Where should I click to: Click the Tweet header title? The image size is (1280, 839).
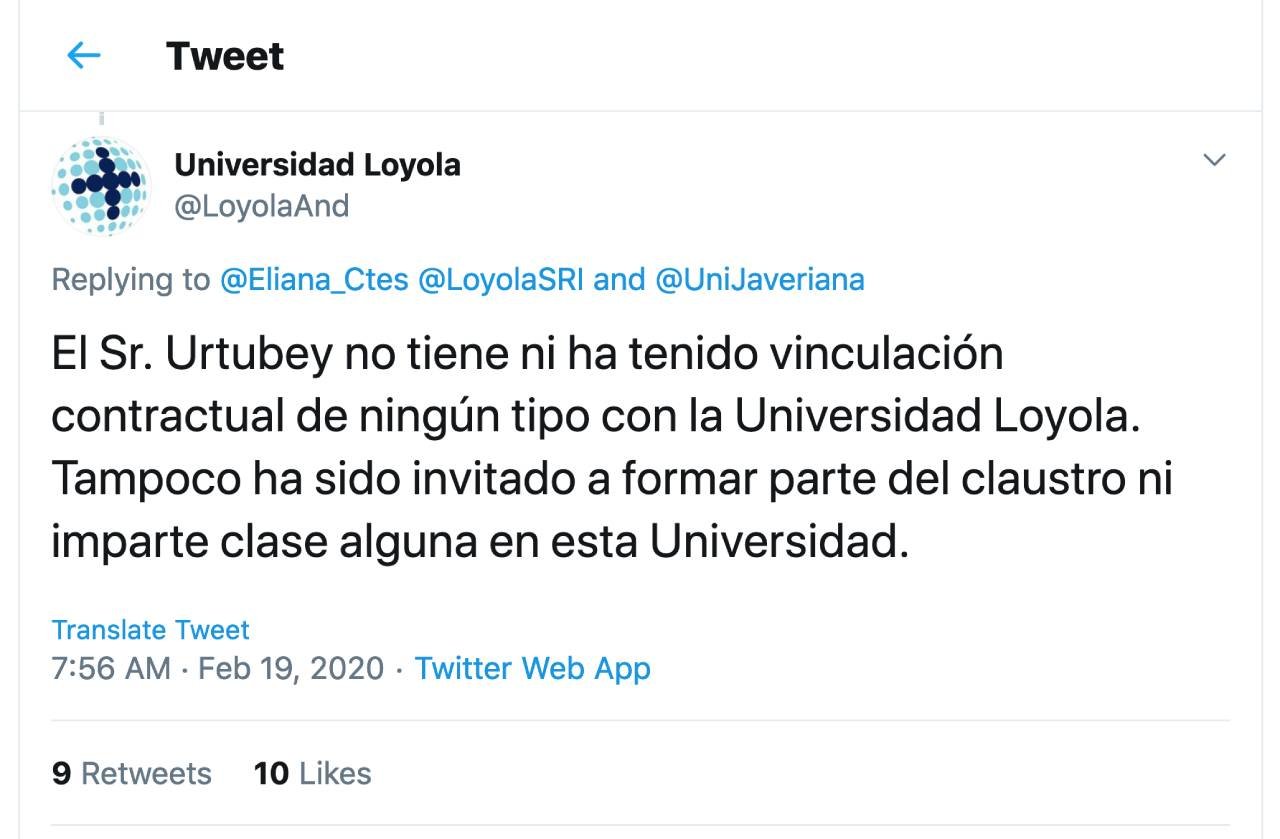[x=225, y=56]
